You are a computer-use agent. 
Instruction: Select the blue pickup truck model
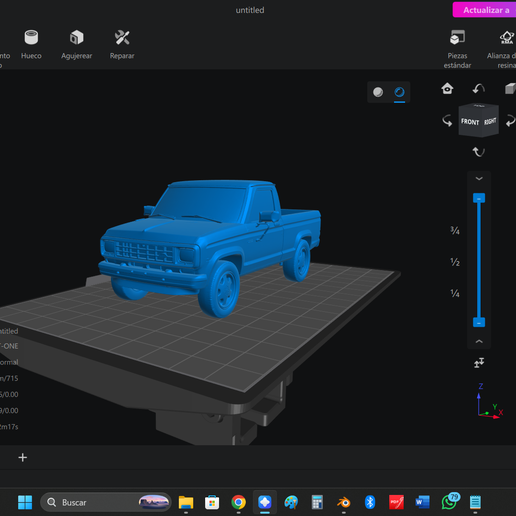click(210, 247)
